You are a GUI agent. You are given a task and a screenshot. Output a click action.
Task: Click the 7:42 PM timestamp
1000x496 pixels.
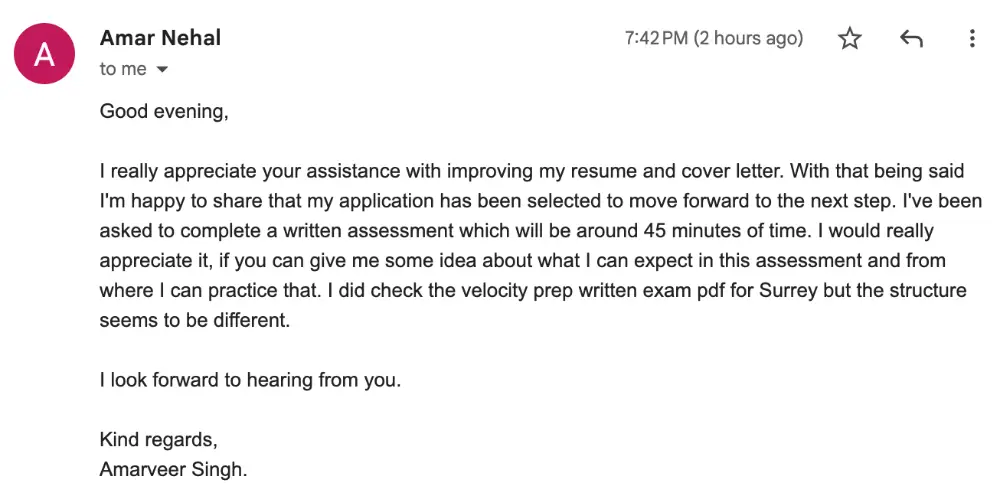(x=656, y=39)
